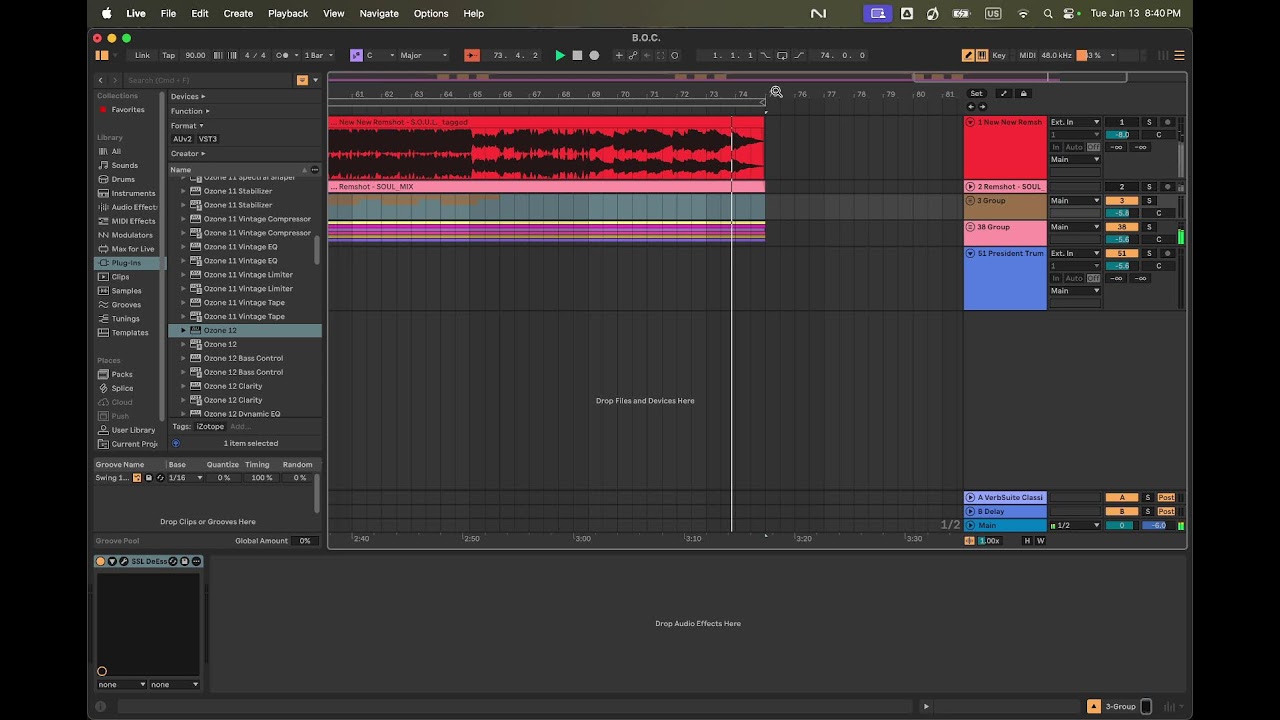This screenshot has width=1280, height=720.
Task: Unfold the 3 Group track
Action: pos(970,201)
